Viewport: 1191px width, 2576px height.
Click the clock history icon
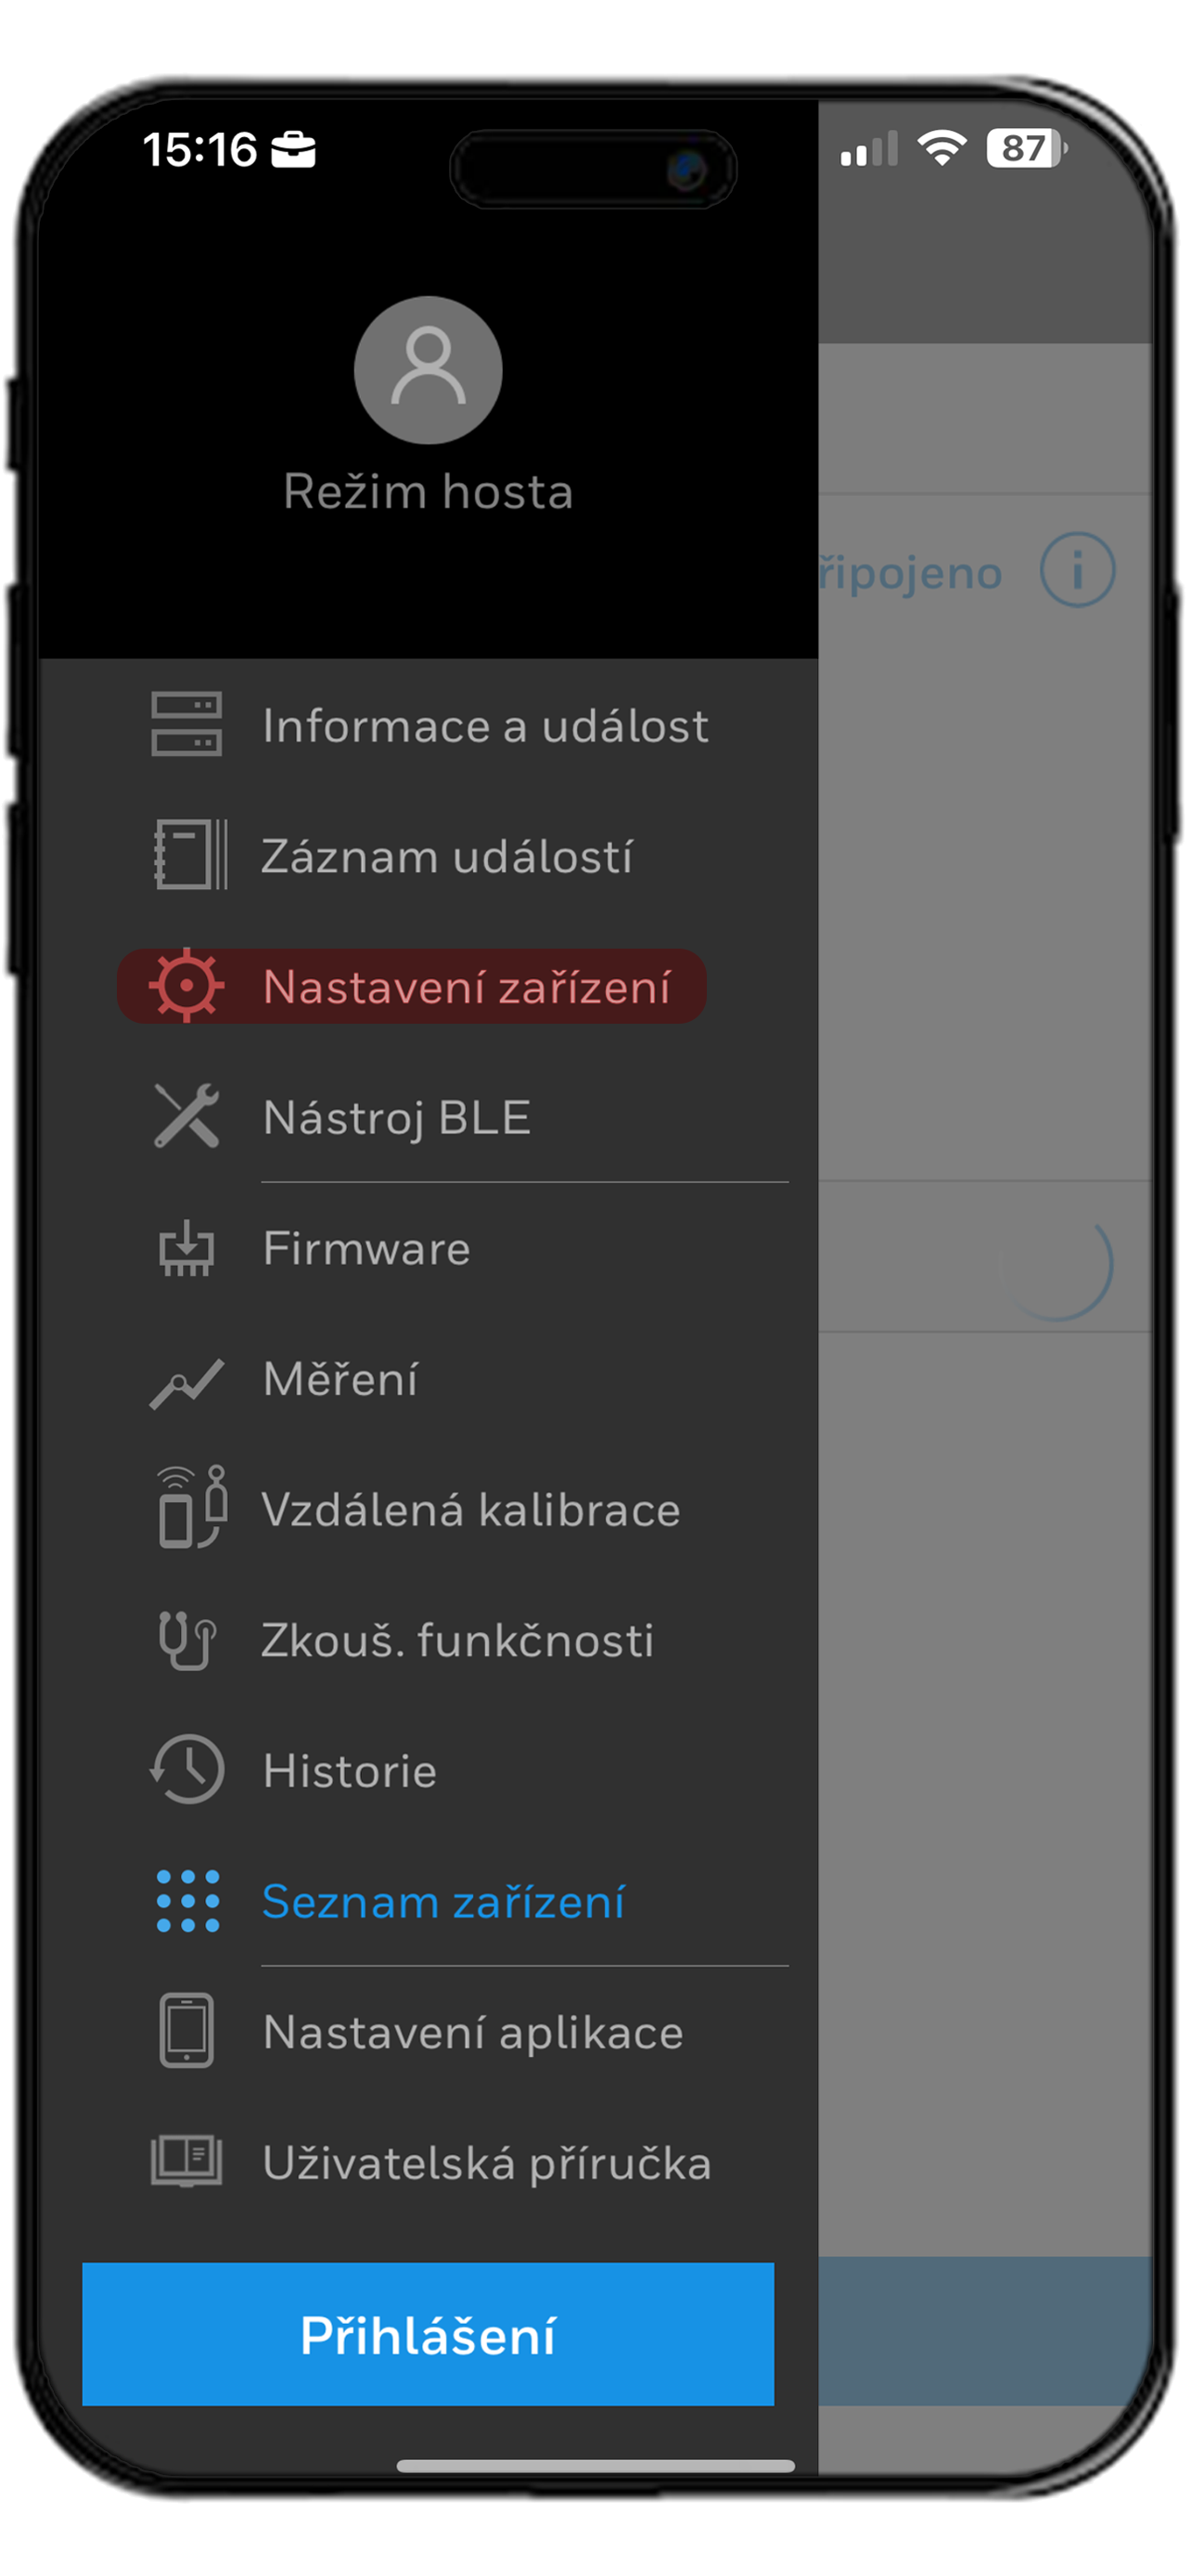(x=187, y=1769)
